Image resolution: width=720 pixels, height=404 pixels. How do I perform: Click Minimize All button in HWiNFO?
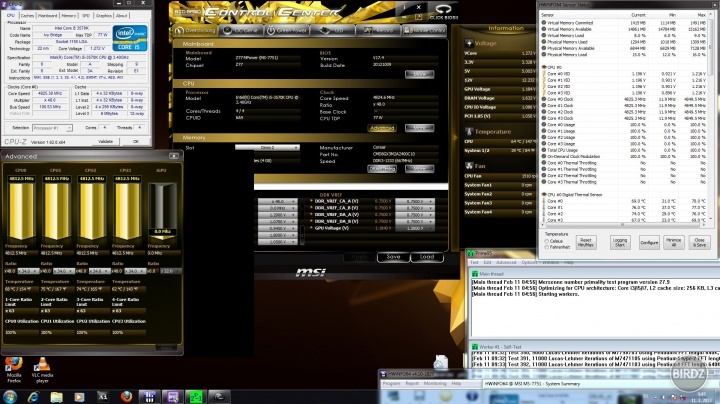point(674,242)
